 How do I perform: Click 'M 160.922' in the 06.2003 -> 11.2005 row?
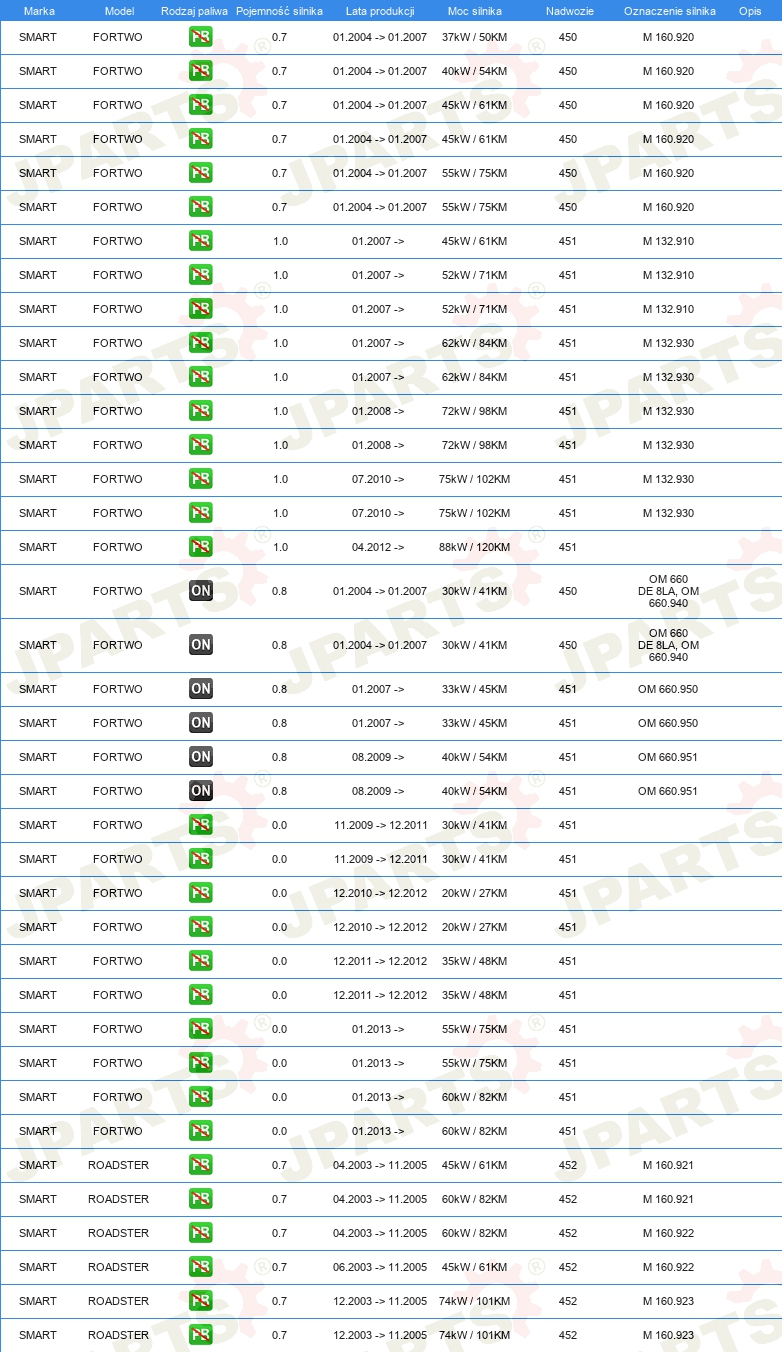pyautogui.click(x=668, y=1267)
